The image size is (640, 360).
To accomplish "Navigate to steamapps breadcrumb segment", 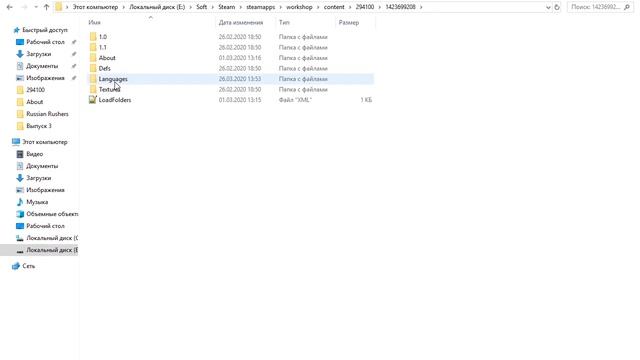I will click(260, 7).
